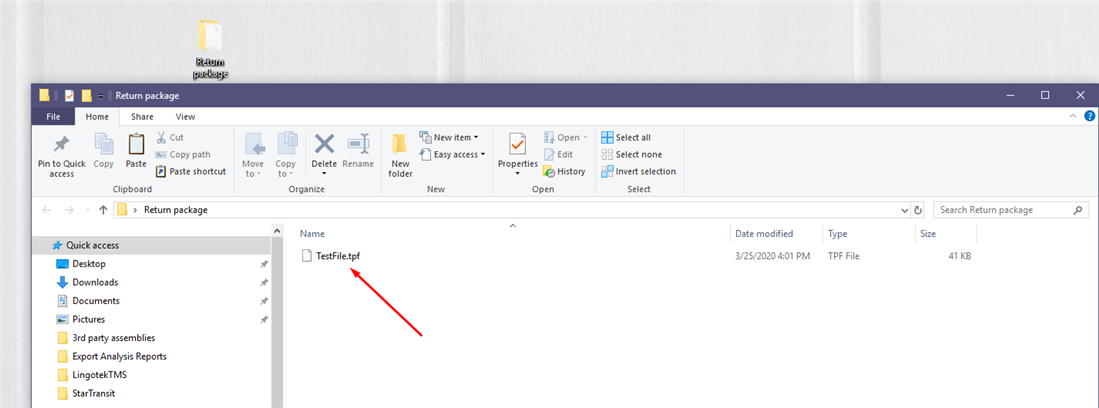Open Recent locations dropdown arrow

coord(87,210)
